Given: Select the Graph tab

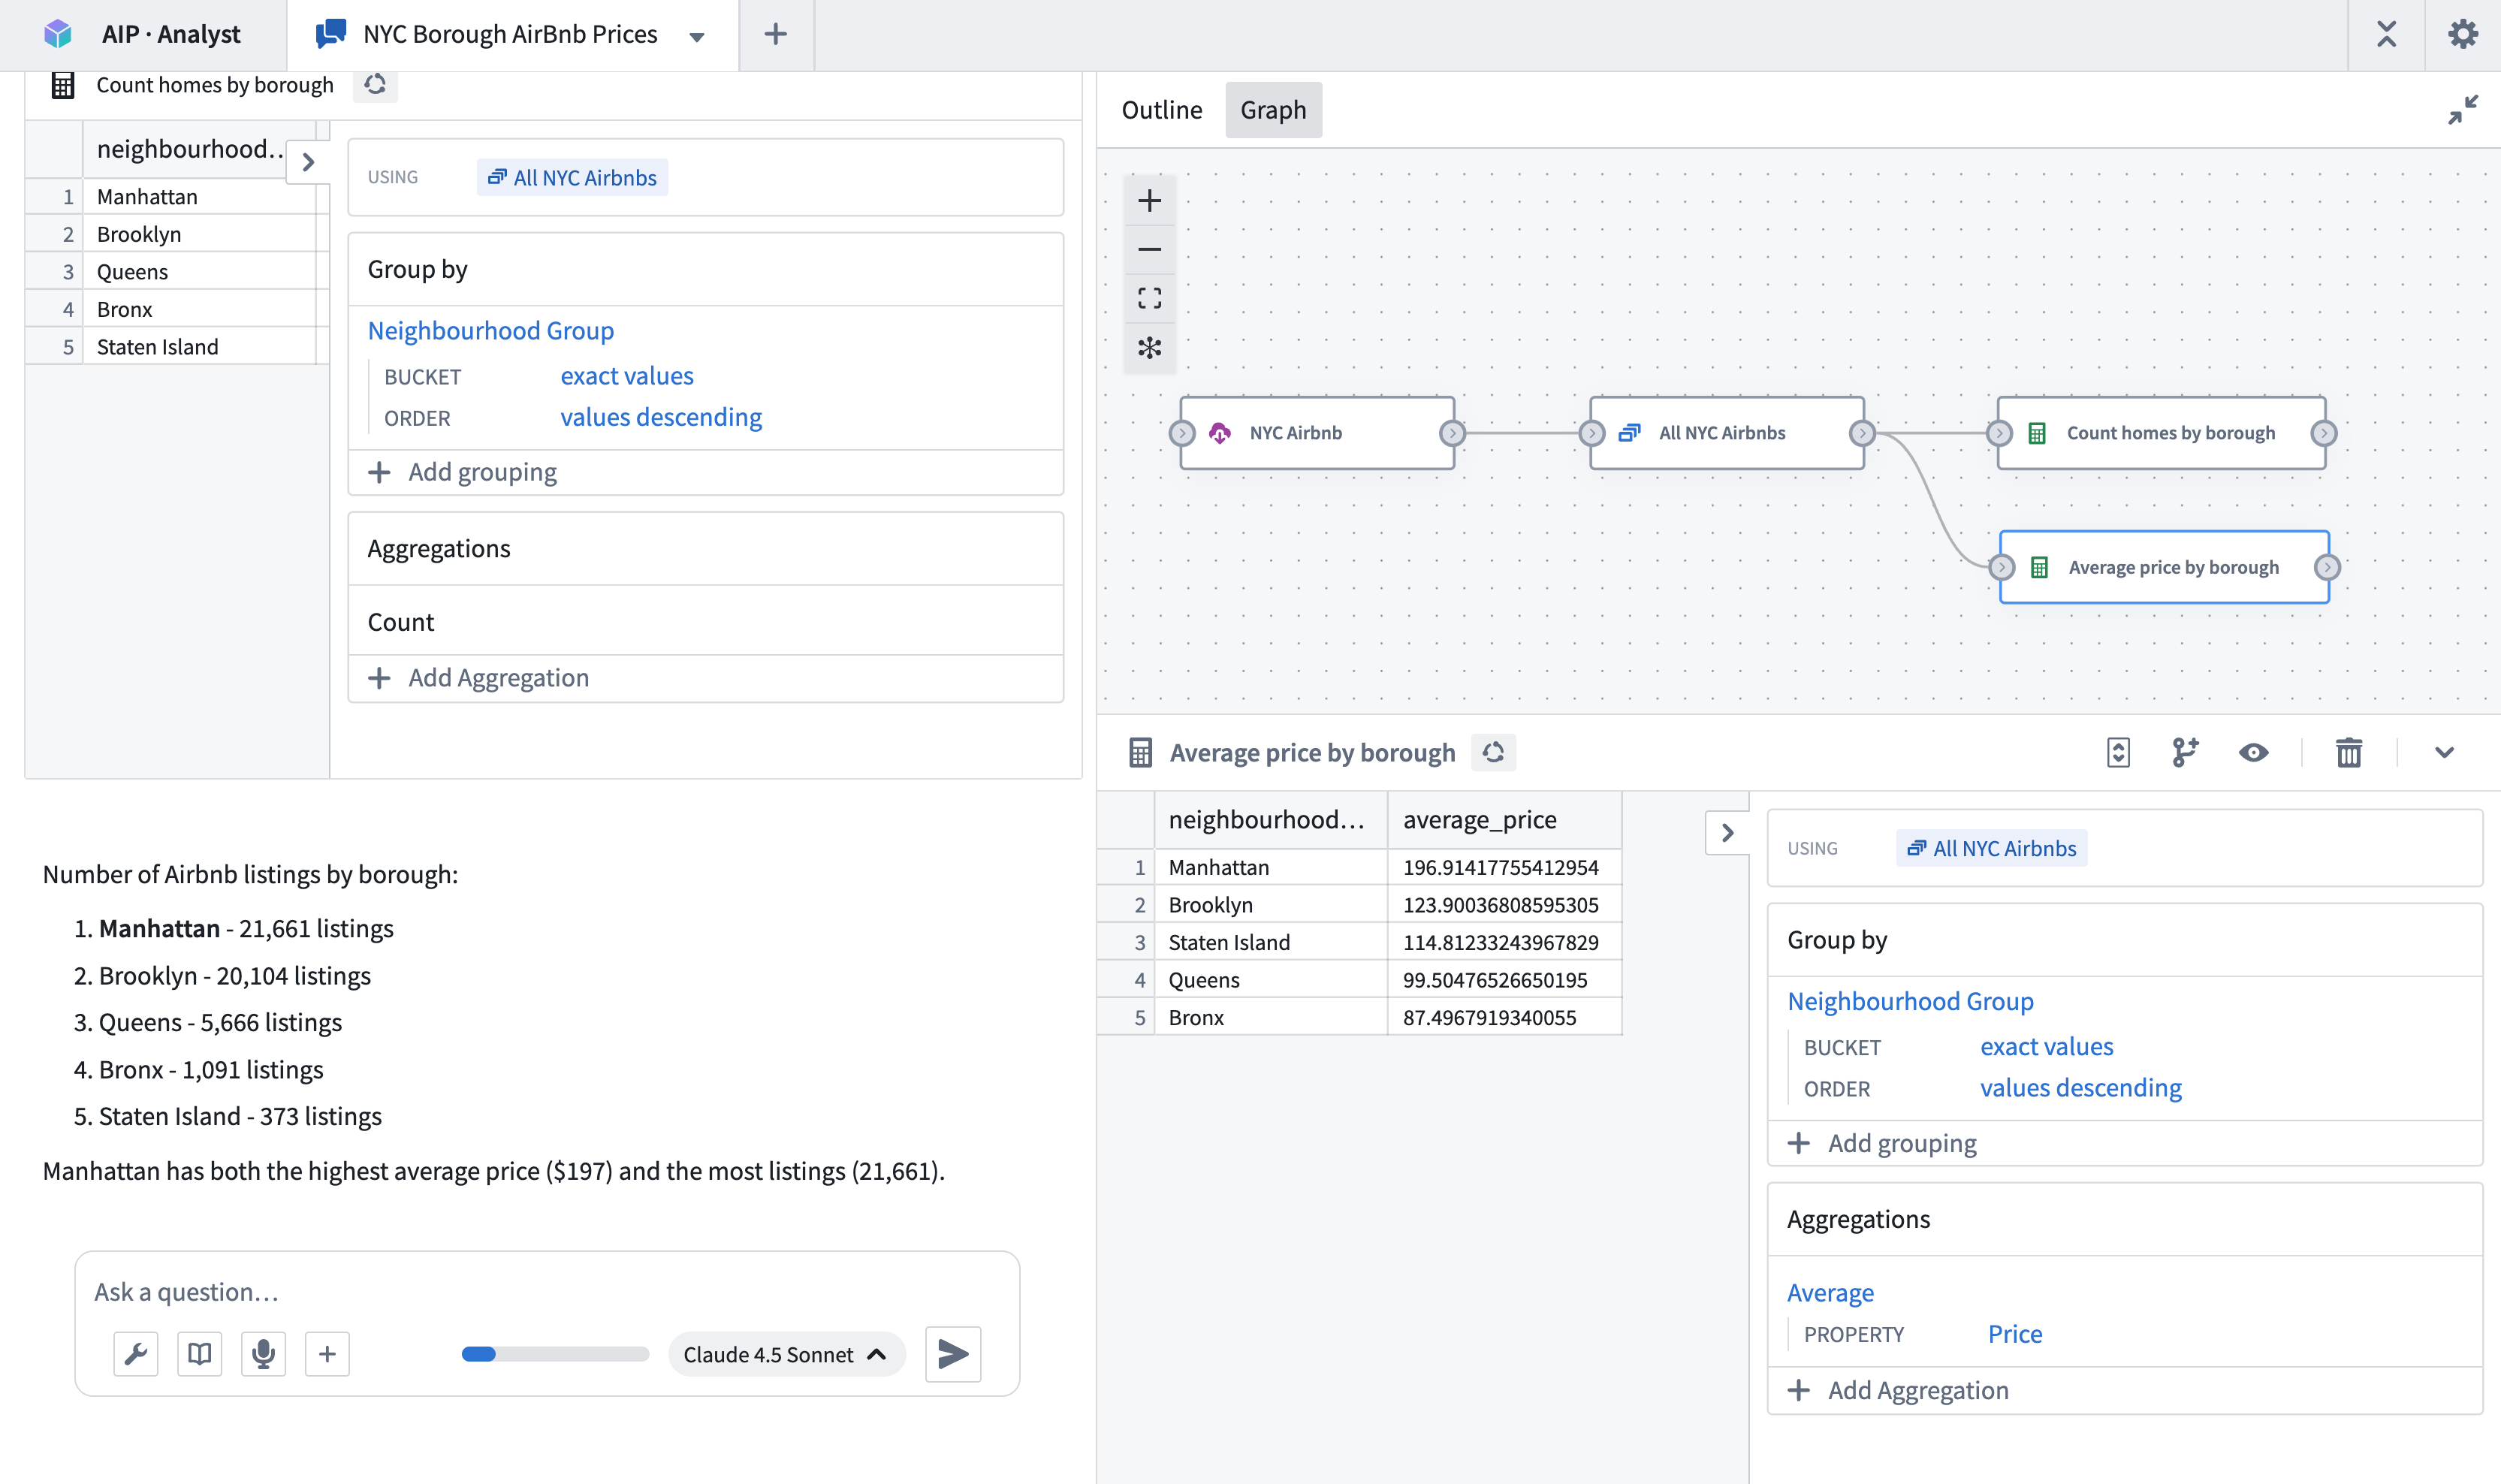Looking at the screenshot, I should click(1272, 110).
